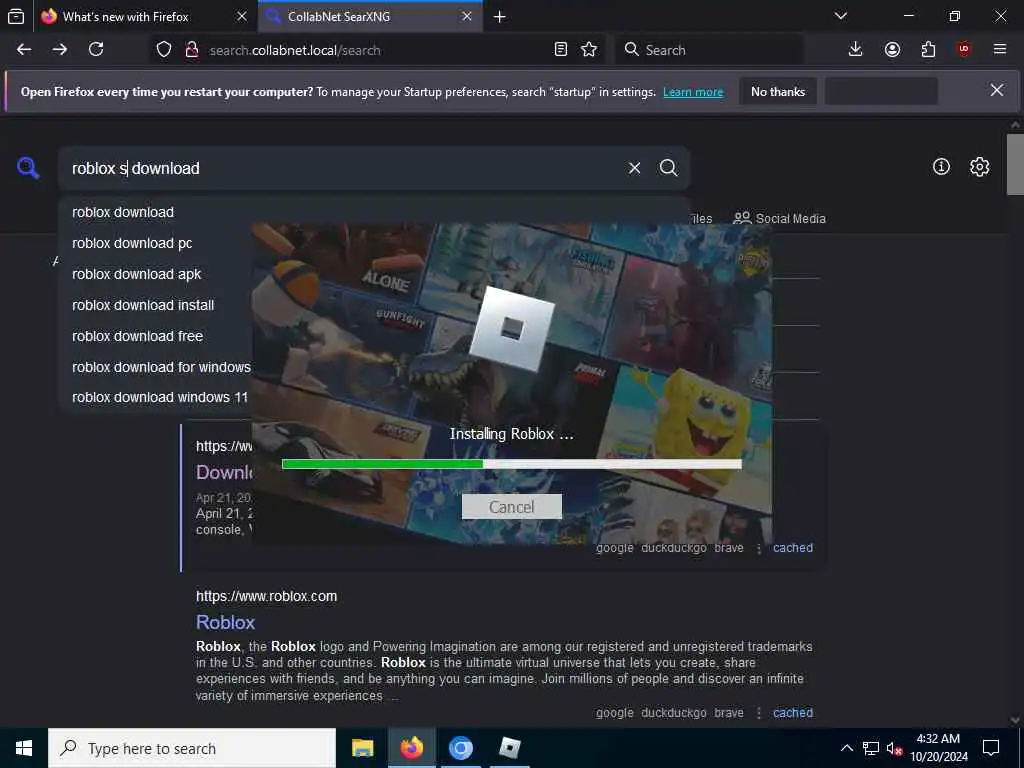Open the SearXNG about info icon

coord(941,167)
